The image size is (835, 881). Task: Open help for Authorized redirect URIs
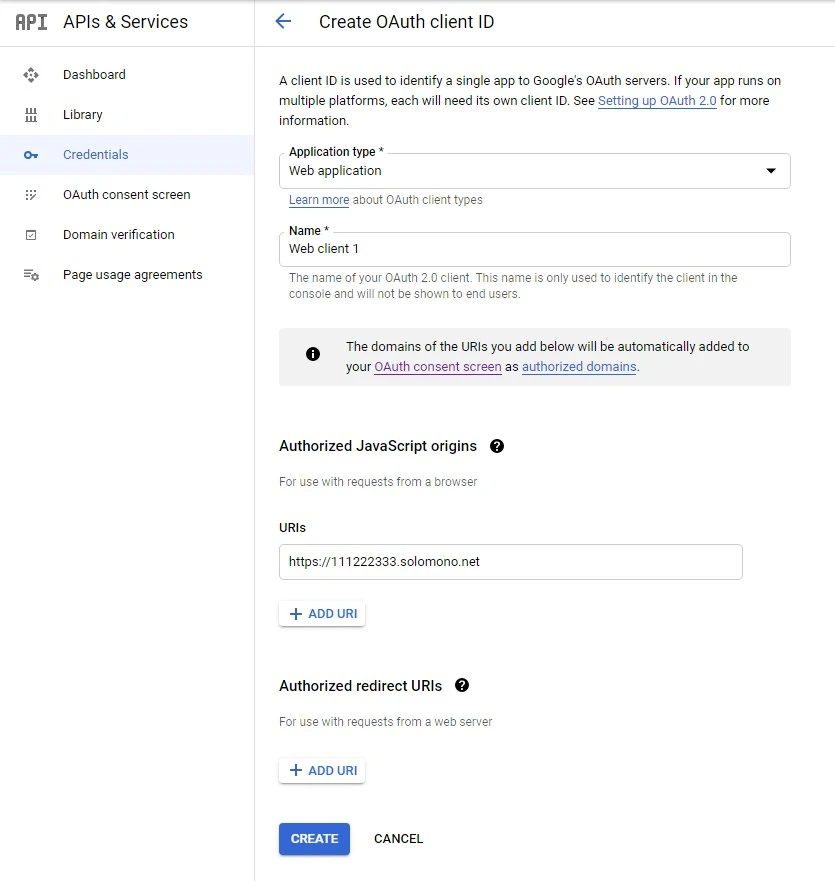(x=461, y=686)
